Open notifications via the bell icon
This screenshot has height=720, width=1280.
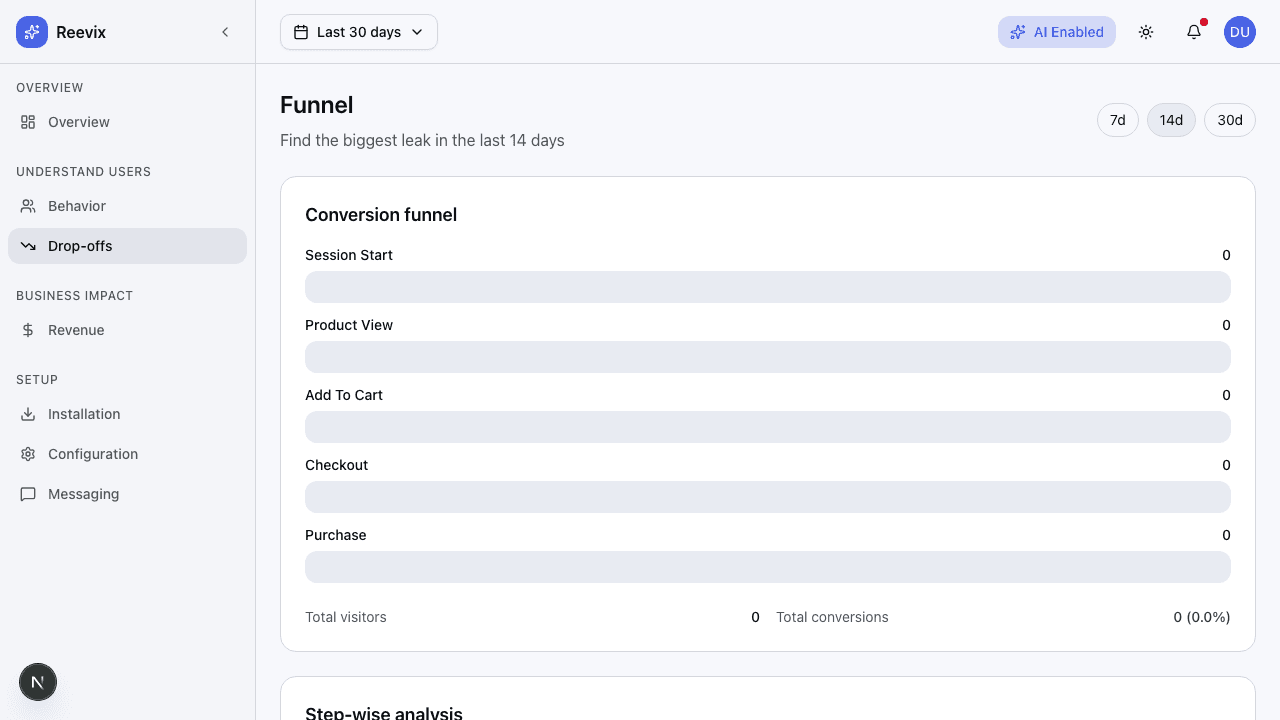click(1194, 32)
